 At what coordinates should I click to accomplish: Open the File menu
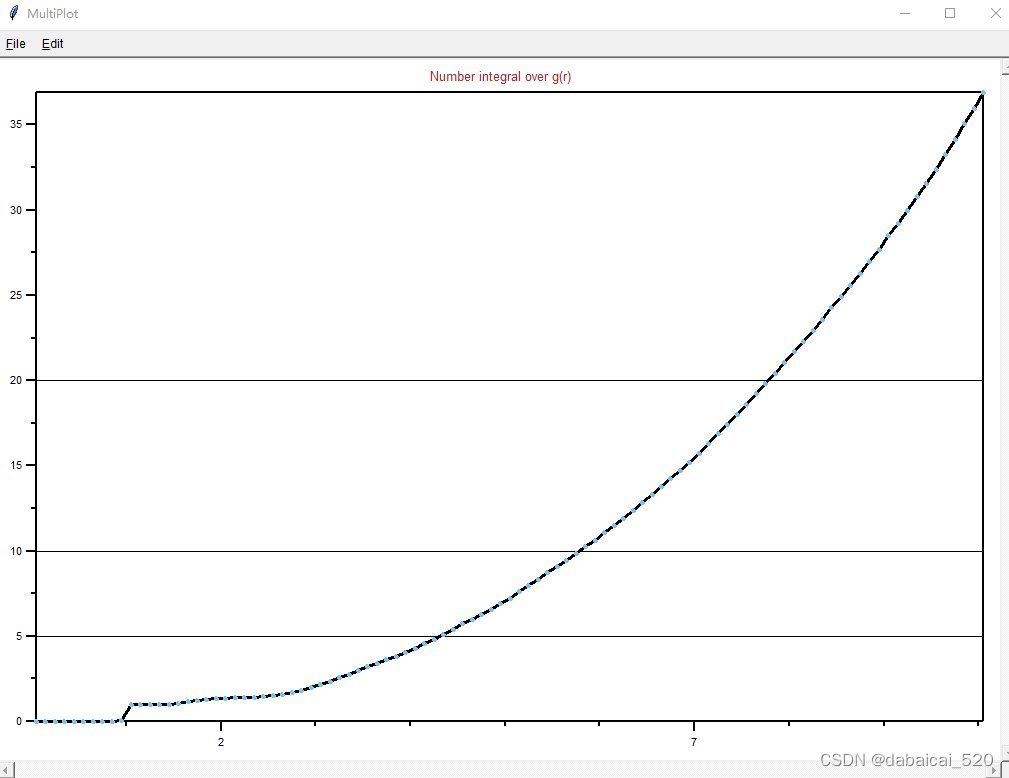point(15,44)
